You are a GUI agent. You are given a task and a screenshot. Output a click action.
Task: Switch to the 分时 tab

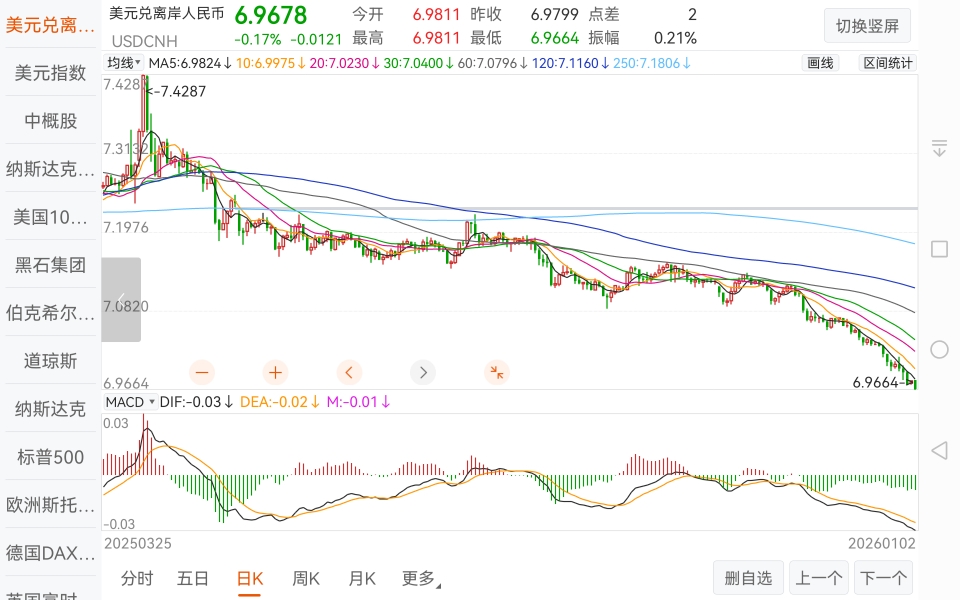[137, 578]
